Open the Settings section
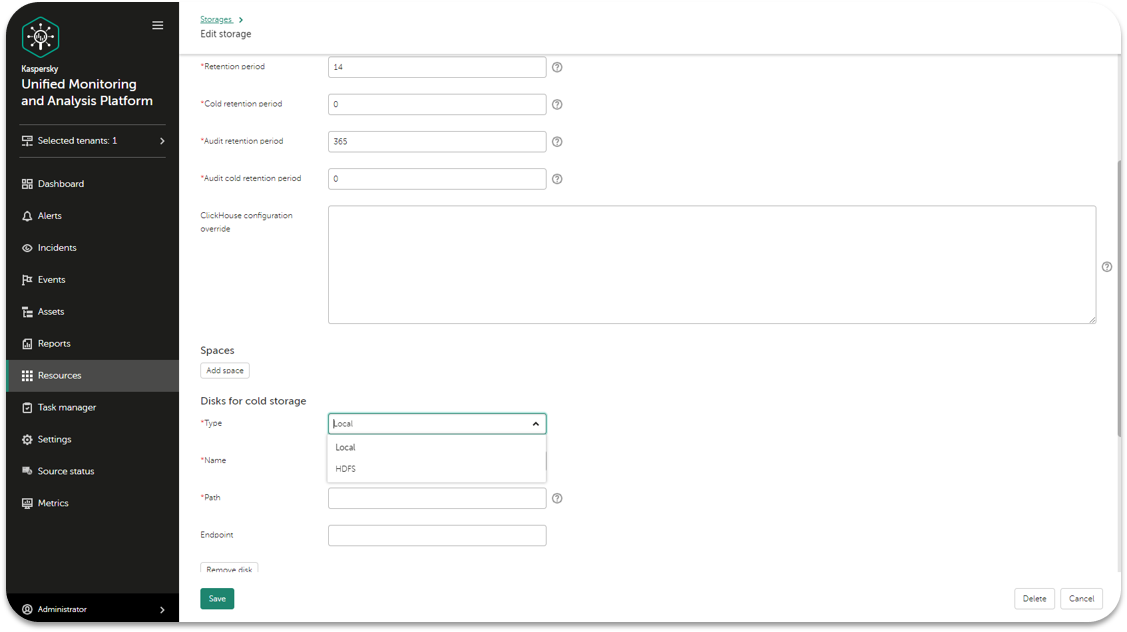Screen dimensions: 1127x632 point(55,439)
